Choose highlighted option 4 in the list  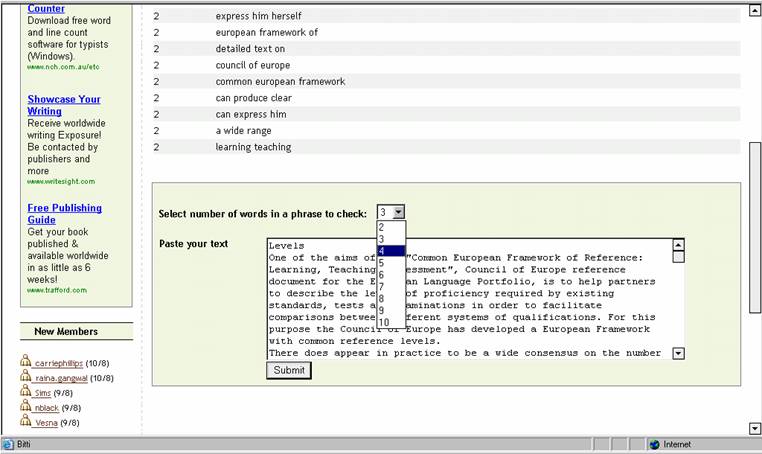point(391,251)
